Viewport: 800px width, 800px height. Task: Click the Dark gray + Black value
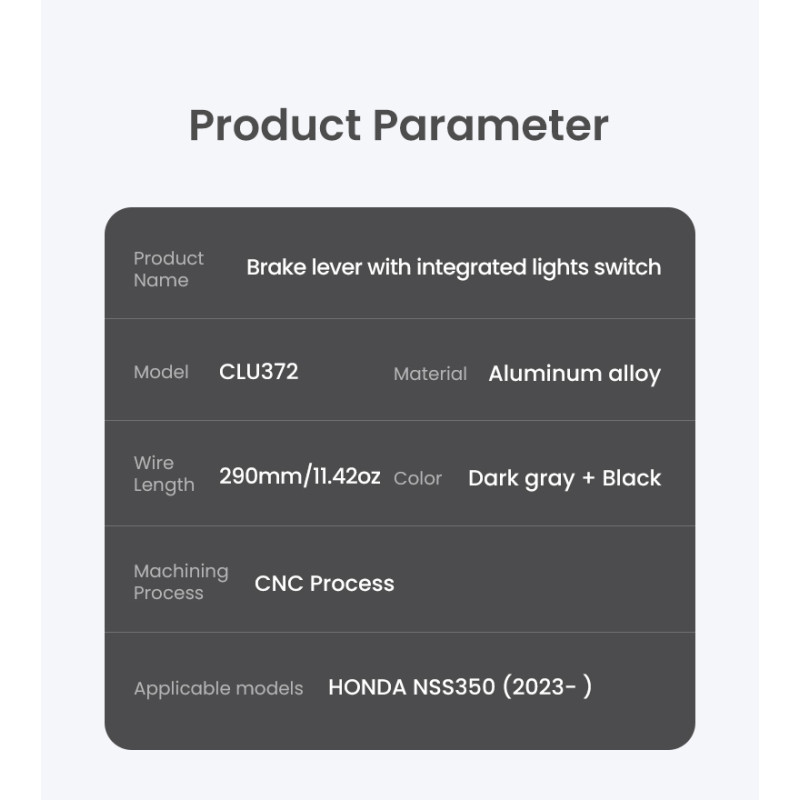565,479
